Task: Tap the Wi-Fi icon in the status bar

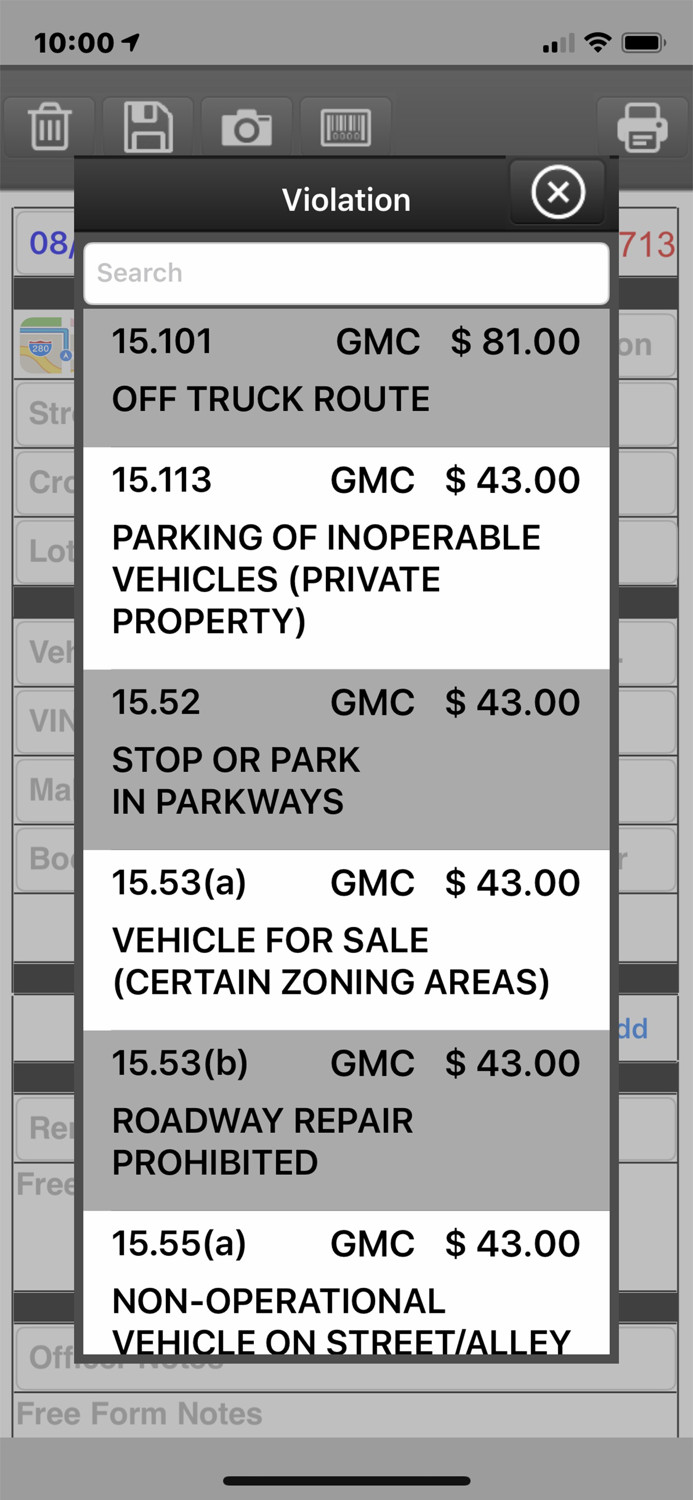Action: tap(599, 42)
